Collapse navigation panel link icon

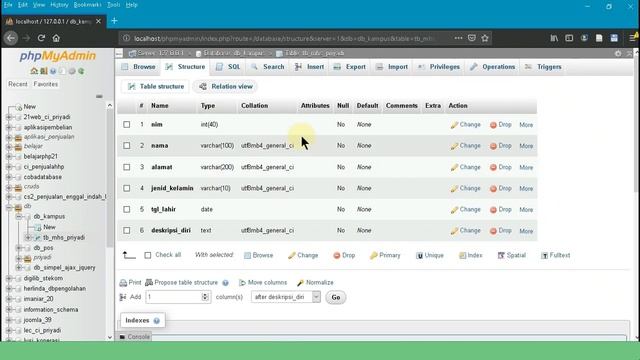click(x=99, y=96)
